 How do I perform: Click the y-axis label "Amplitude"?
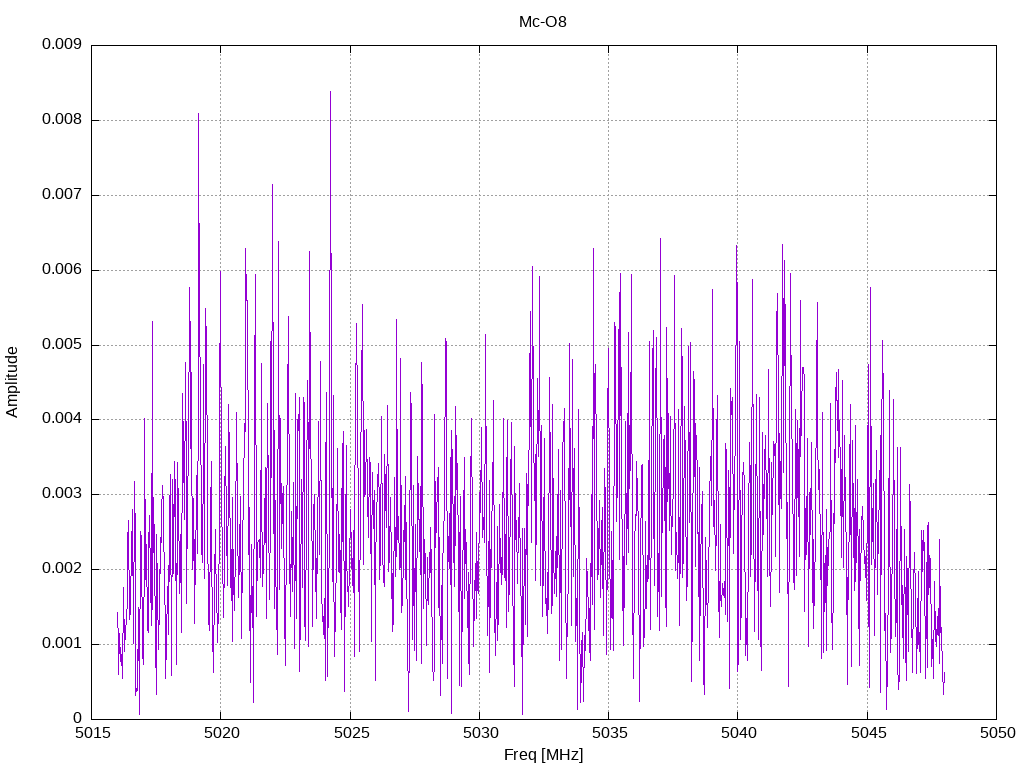12,382
